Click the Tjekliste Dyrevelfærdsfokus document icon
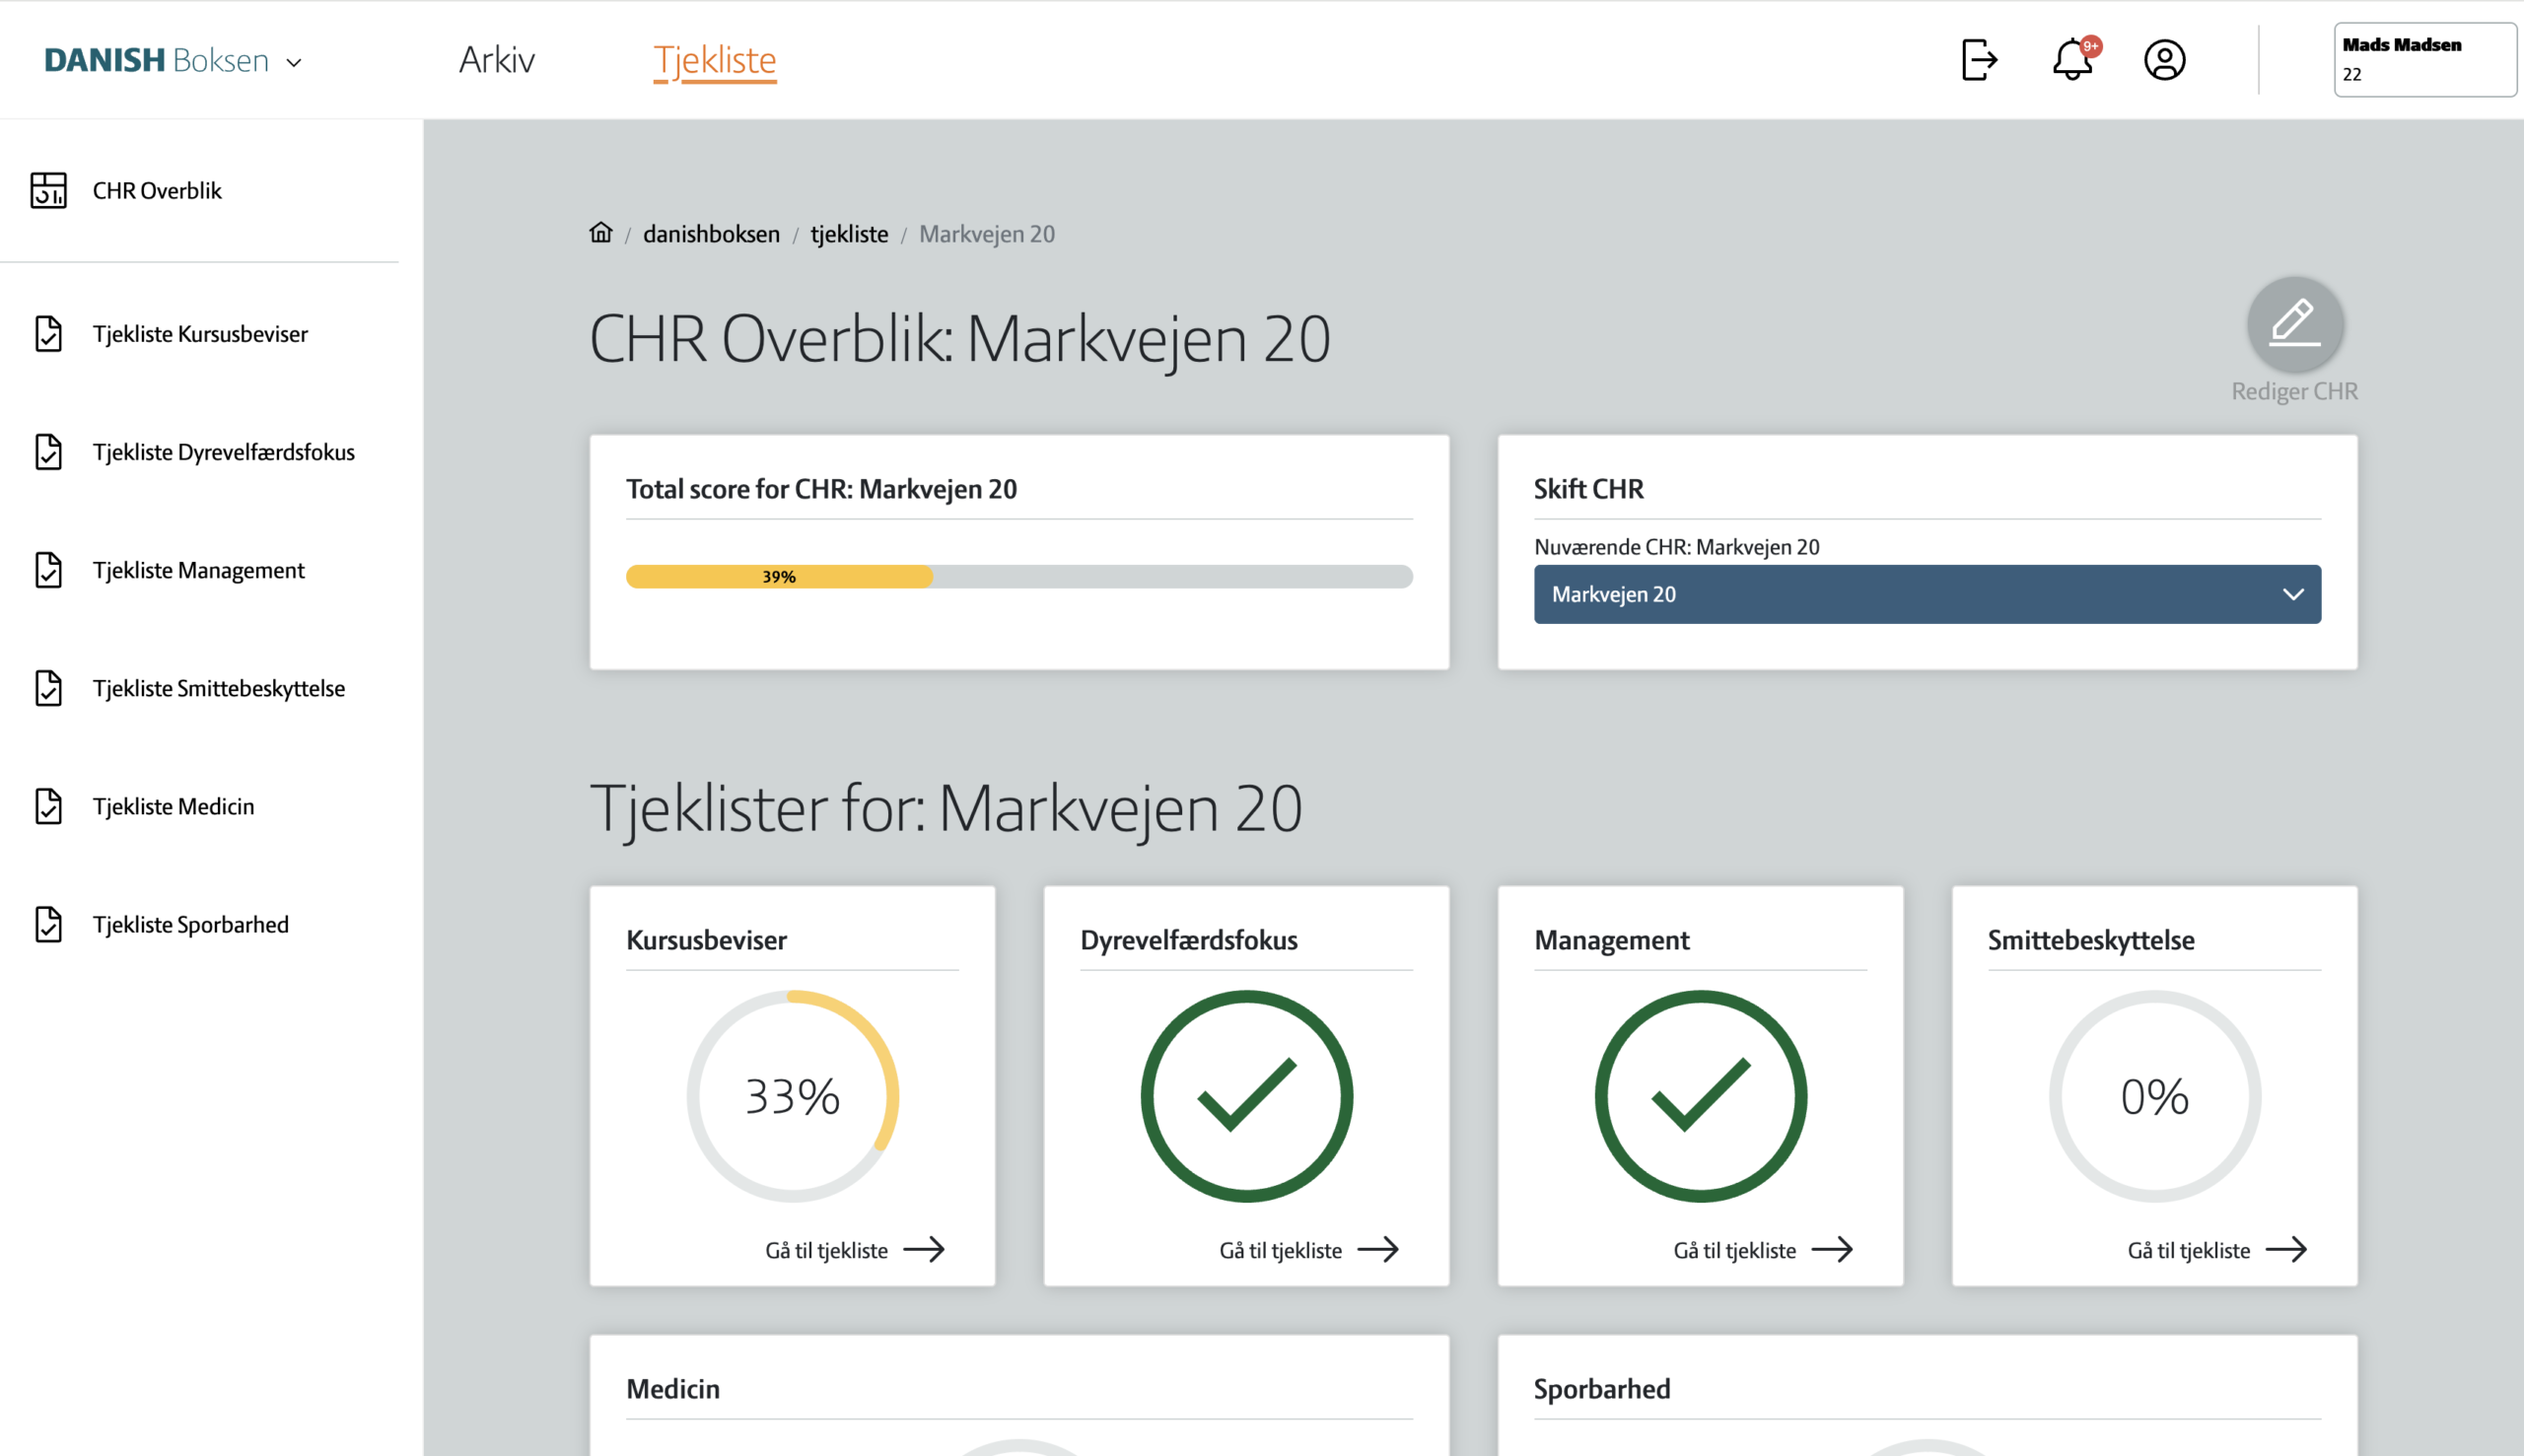 [x=48, y=452]
